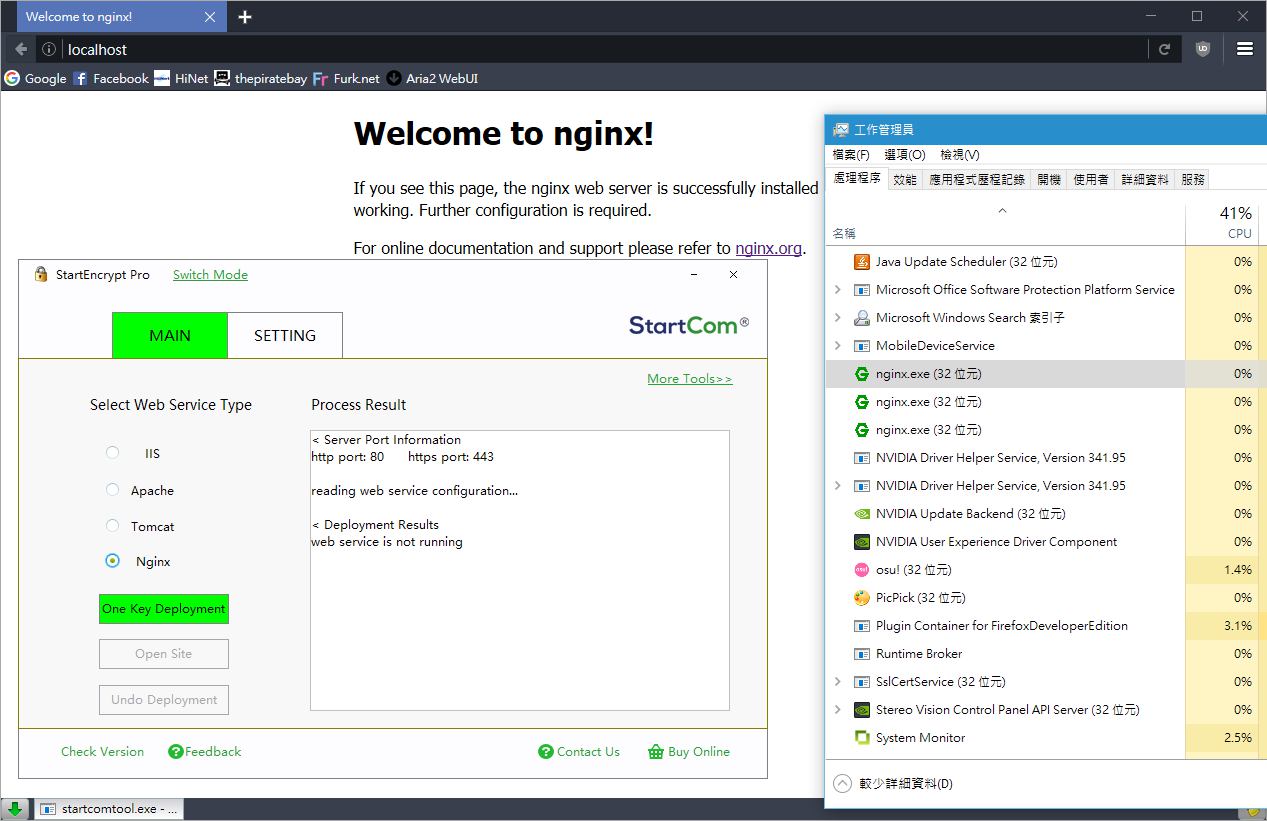Viewport: 1267px width, 821px height.
Task: Follow the nginx.org link
Action: pyautogui.click(x=768, y=248)
